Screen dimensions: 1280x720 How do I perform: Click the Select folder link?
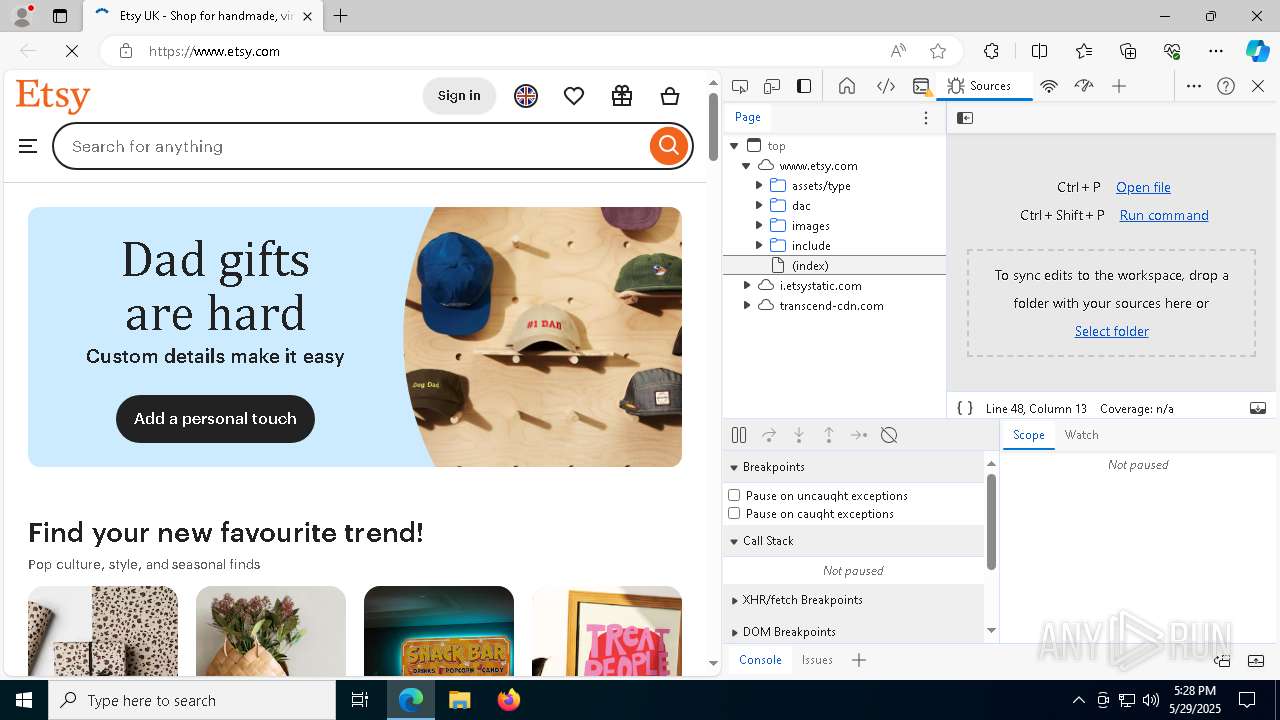click(1111, 331)
